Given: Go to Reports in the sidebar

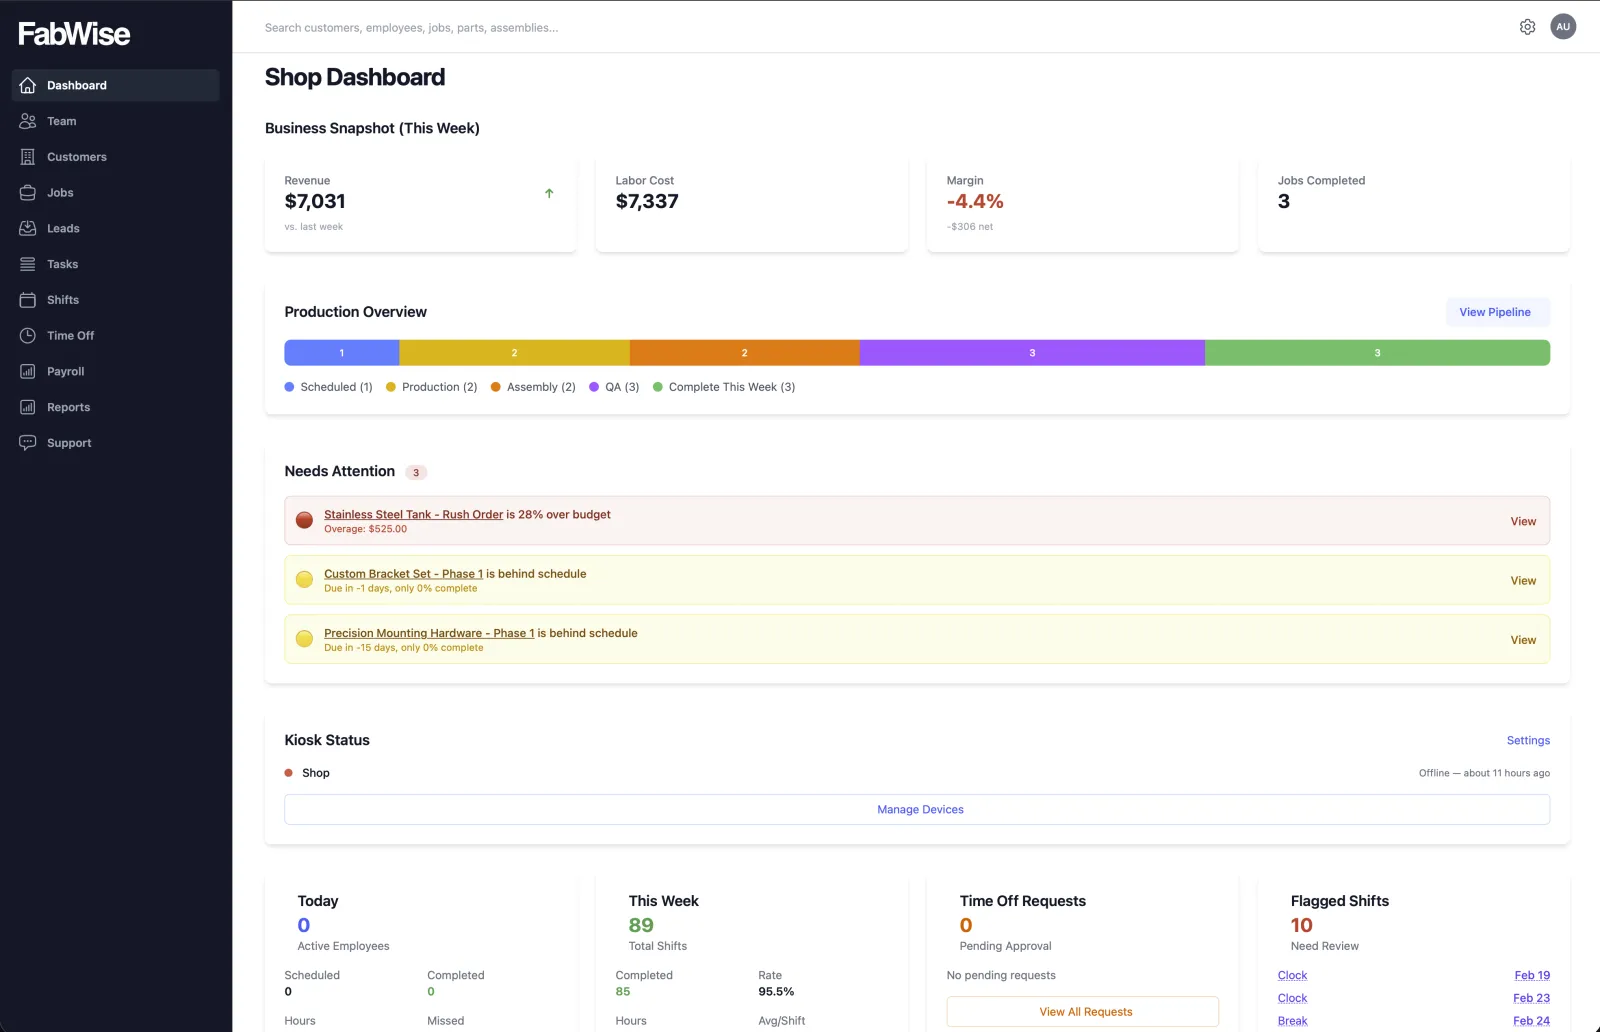Looking at the screenshot, I should click(68, 407).
